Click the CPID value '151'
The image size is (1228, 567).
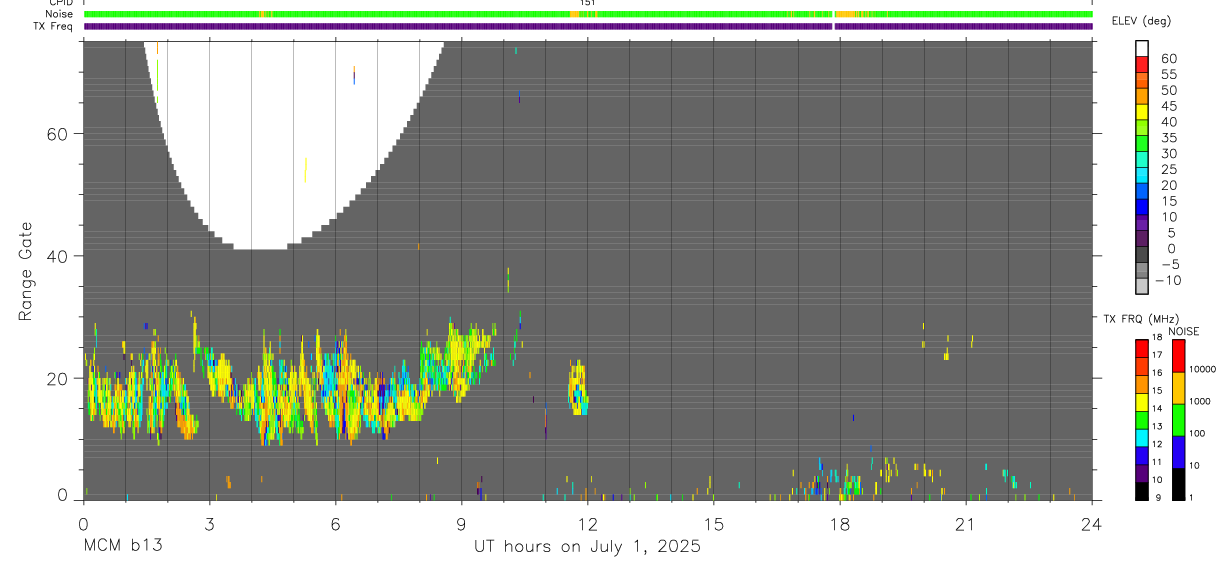[588, 3]
